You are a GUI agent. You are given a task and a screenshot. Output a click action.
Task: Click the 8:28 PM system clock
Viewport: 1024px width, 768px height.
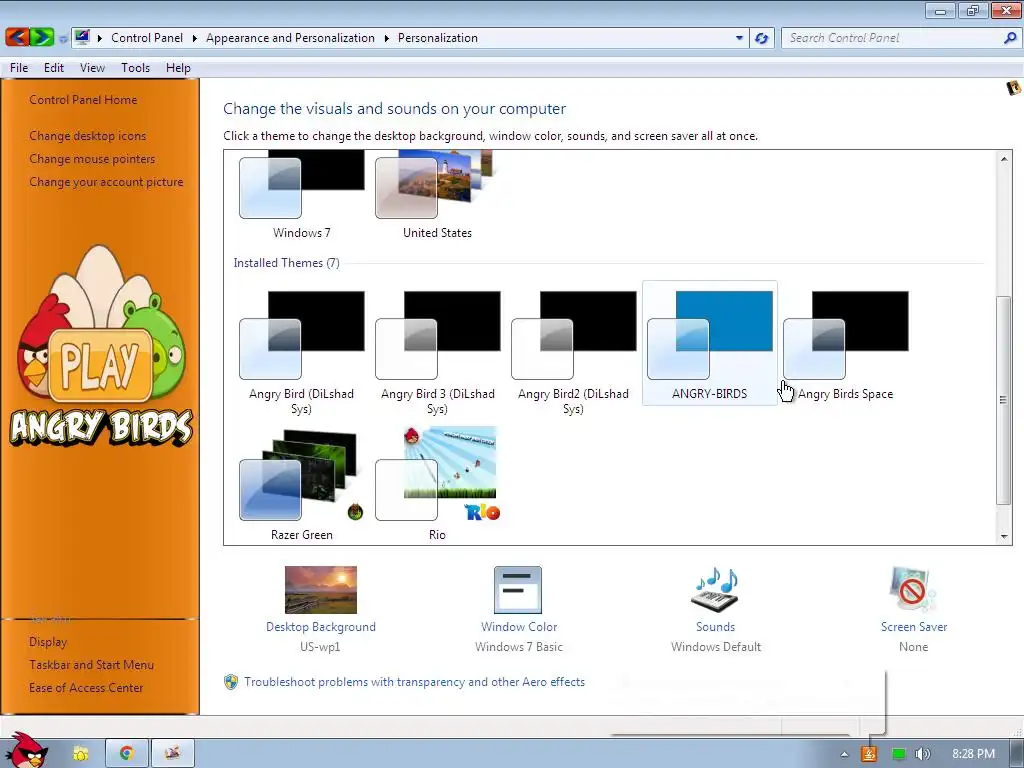click(x=973, y=754)
